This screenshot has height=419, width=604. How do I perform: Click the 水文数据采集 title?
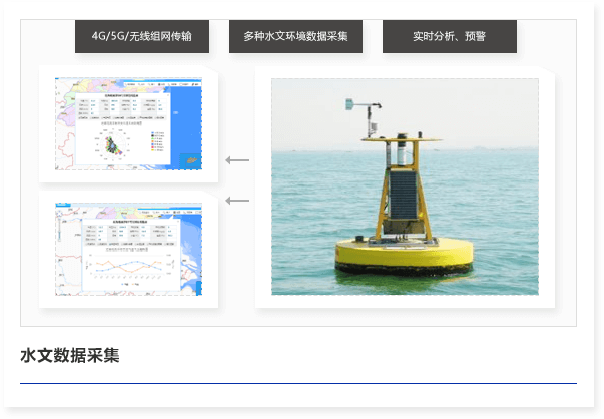pos(70,355)
